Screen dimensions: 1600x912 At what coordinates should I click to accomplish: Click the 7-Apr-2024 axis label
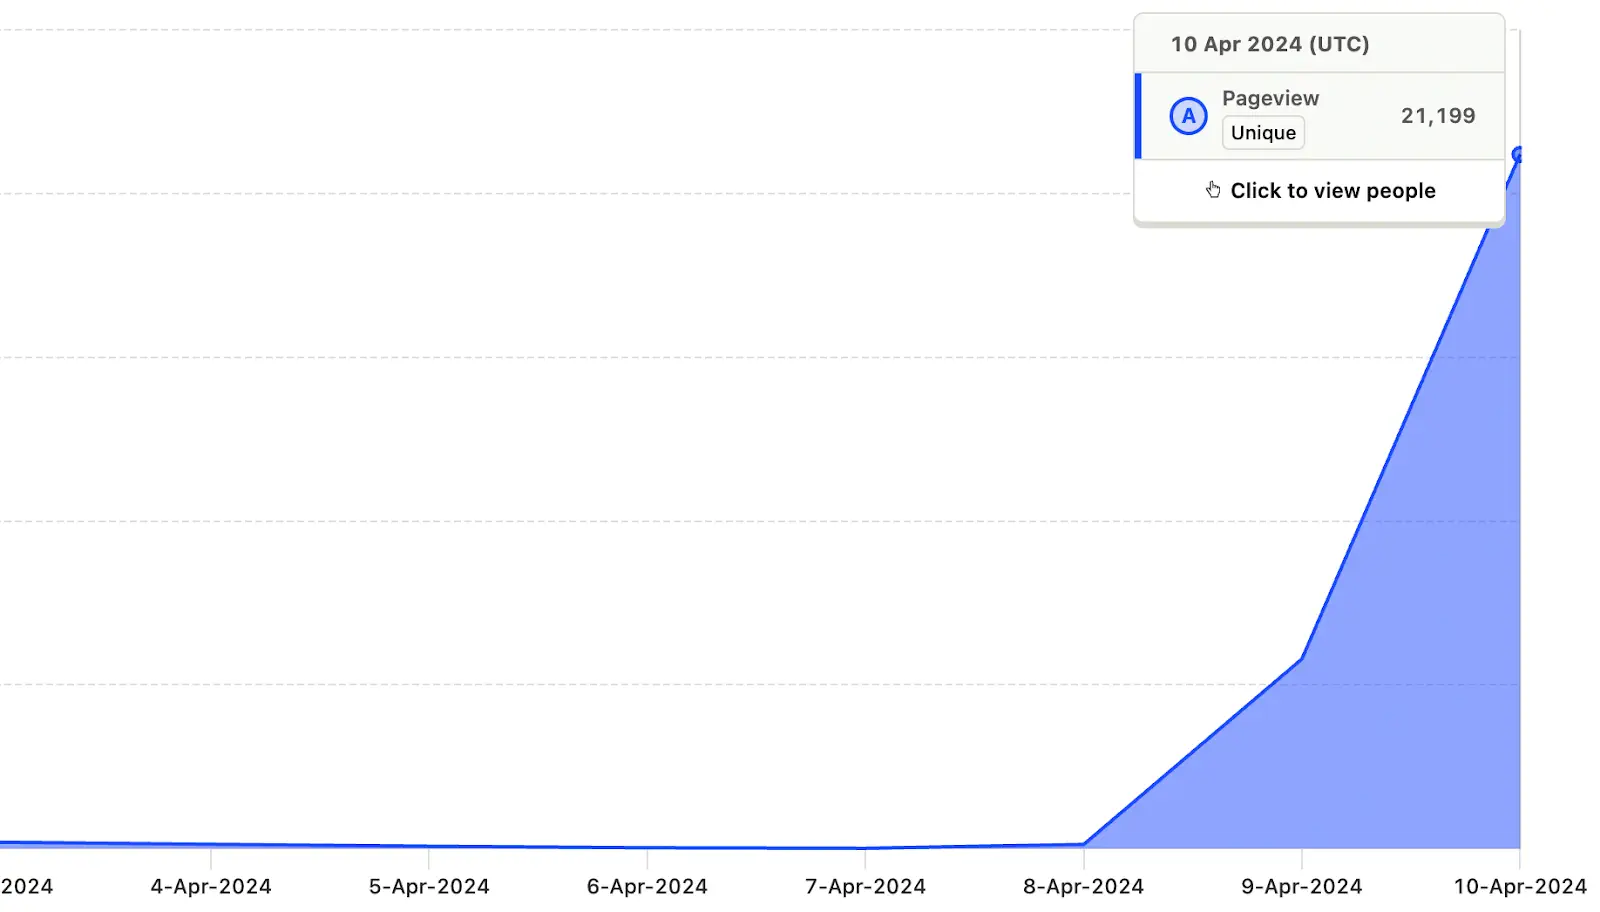coord(865,887)
